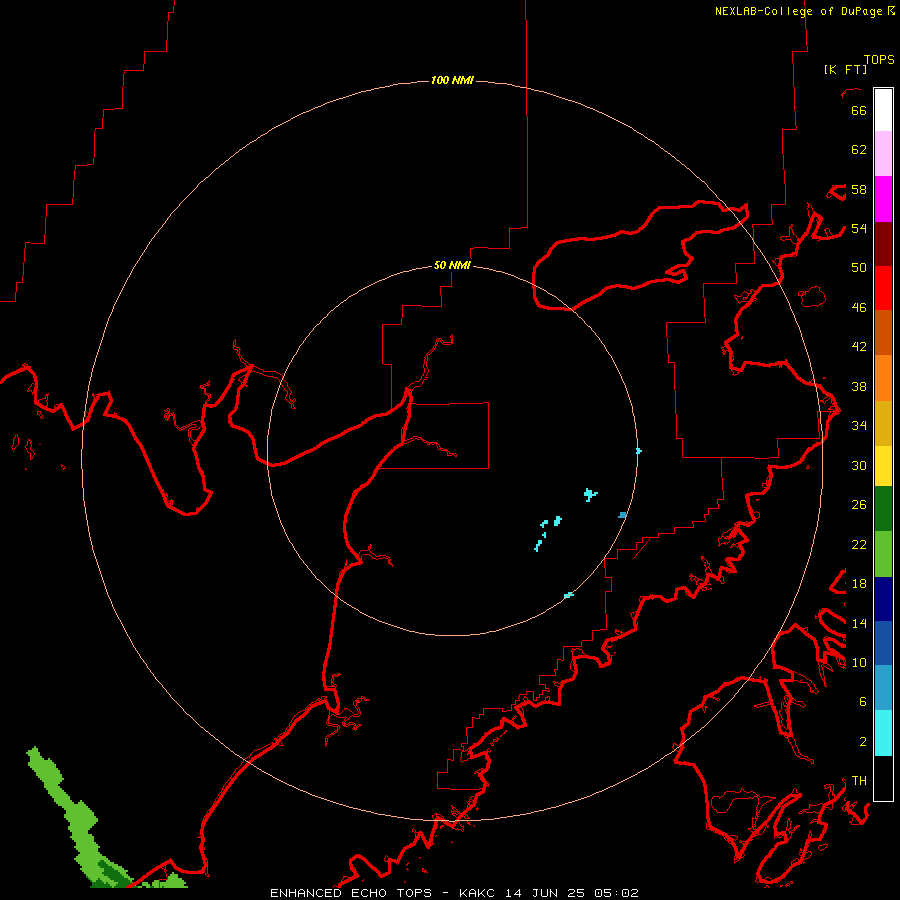Click the '34' legend value label

pyautogui.click(x=859, y=426)
